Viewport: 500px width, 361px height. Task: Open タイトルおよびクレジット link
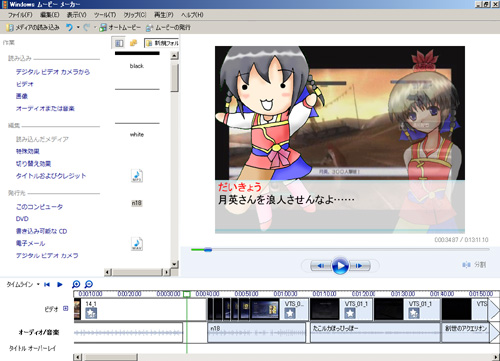pos(51,176)
